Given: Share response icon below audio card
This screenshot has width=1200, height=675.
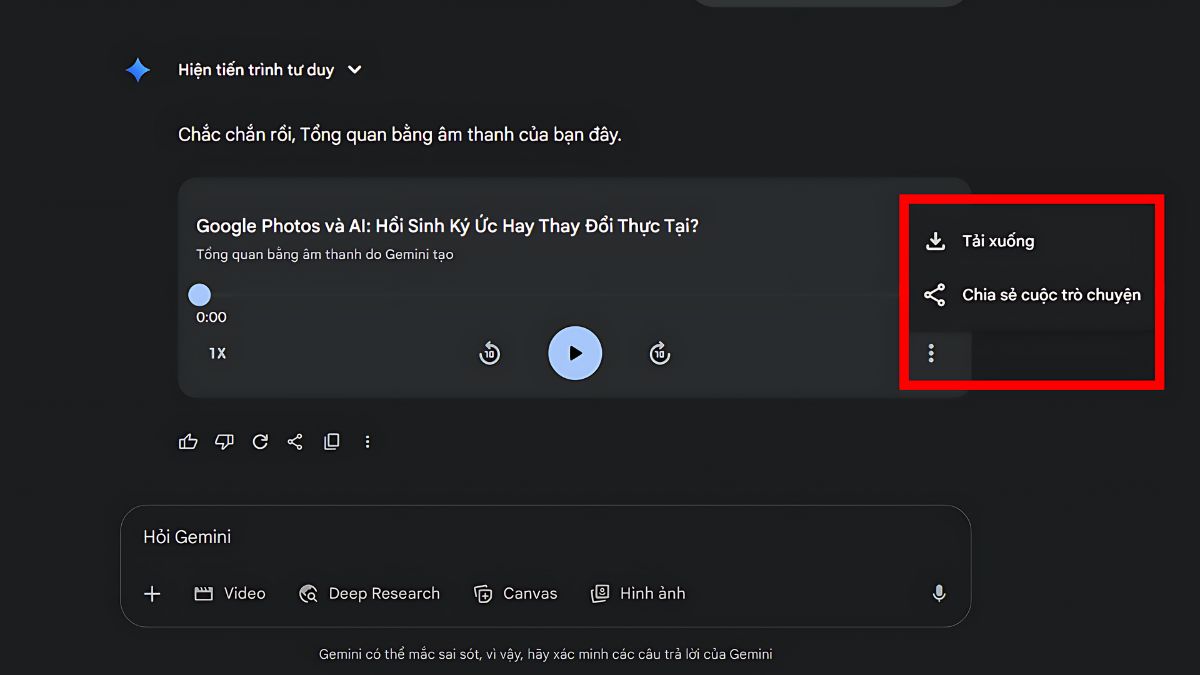Looking at the screenshot, I should pyautogui.click(x=295, y=441).
